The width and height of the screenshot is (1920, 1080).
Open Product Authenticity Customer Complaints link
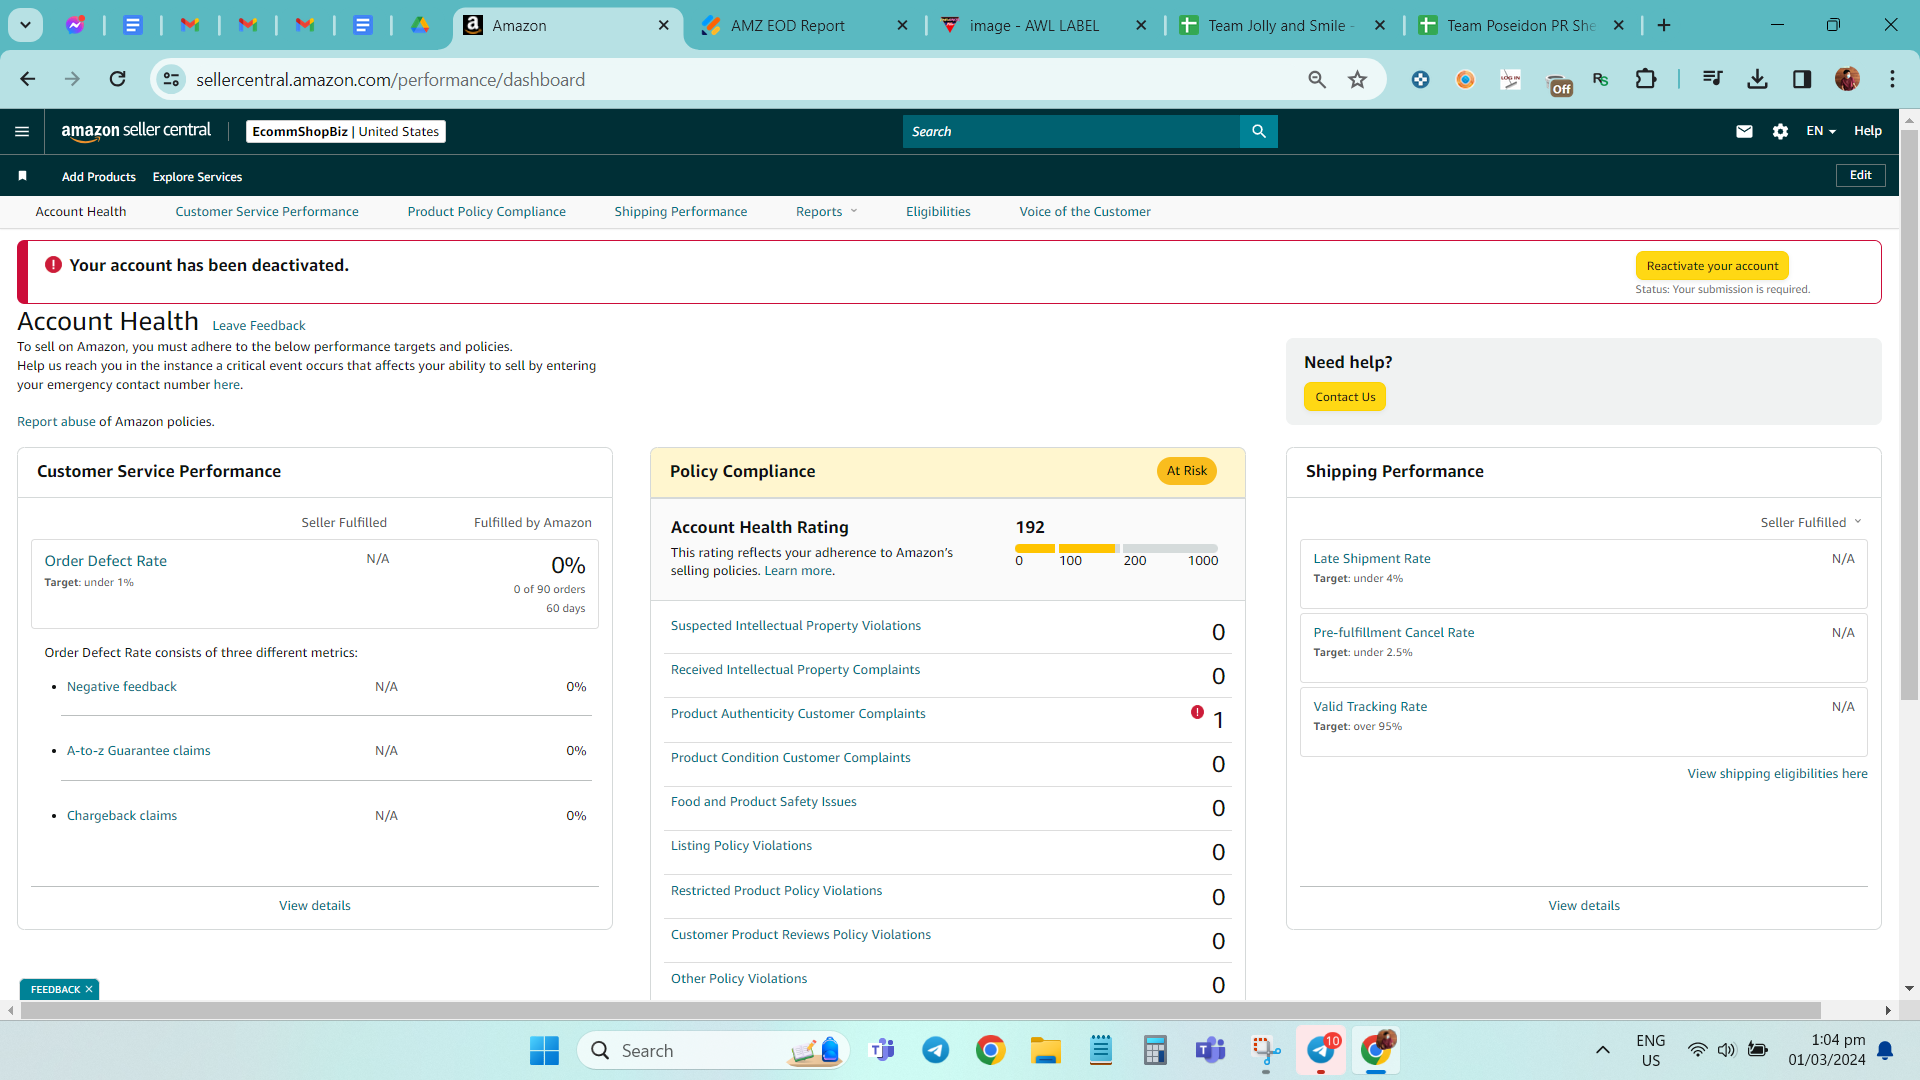click(x=798, y=714)
